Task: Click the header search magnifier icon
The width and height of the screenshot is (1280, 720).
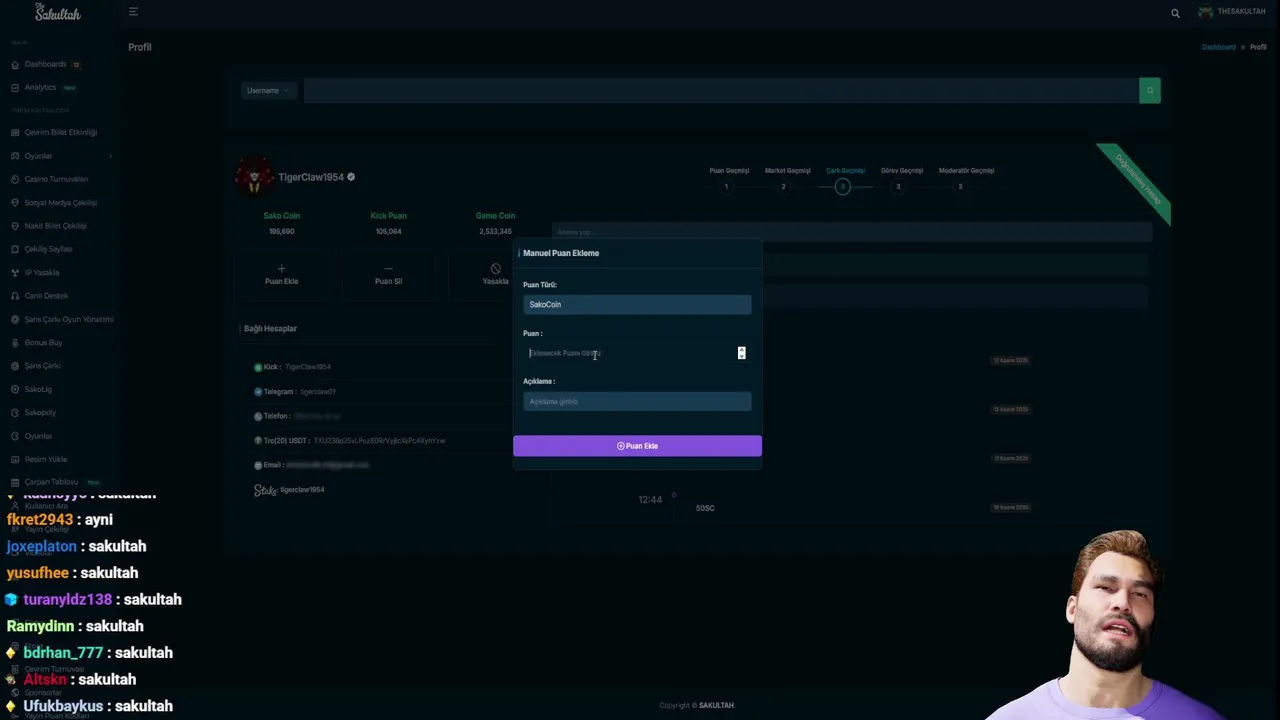Action: pyautogui.click(x=1175, y=13)
